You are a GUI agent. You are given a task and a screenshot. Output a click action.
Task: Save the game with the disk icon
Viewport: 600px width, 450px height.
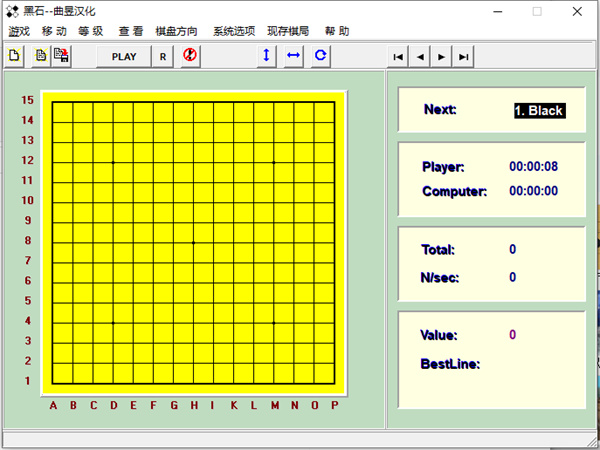coord(61,56)
